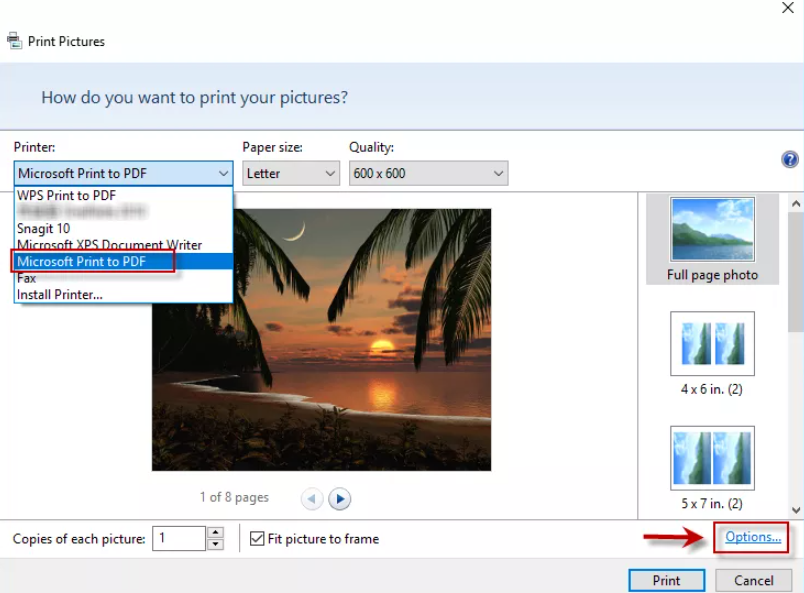The width and height of the screenshot is (804, 593).
Task: Collapse the Printer dropdown list
Action: [x=124, y=173]
